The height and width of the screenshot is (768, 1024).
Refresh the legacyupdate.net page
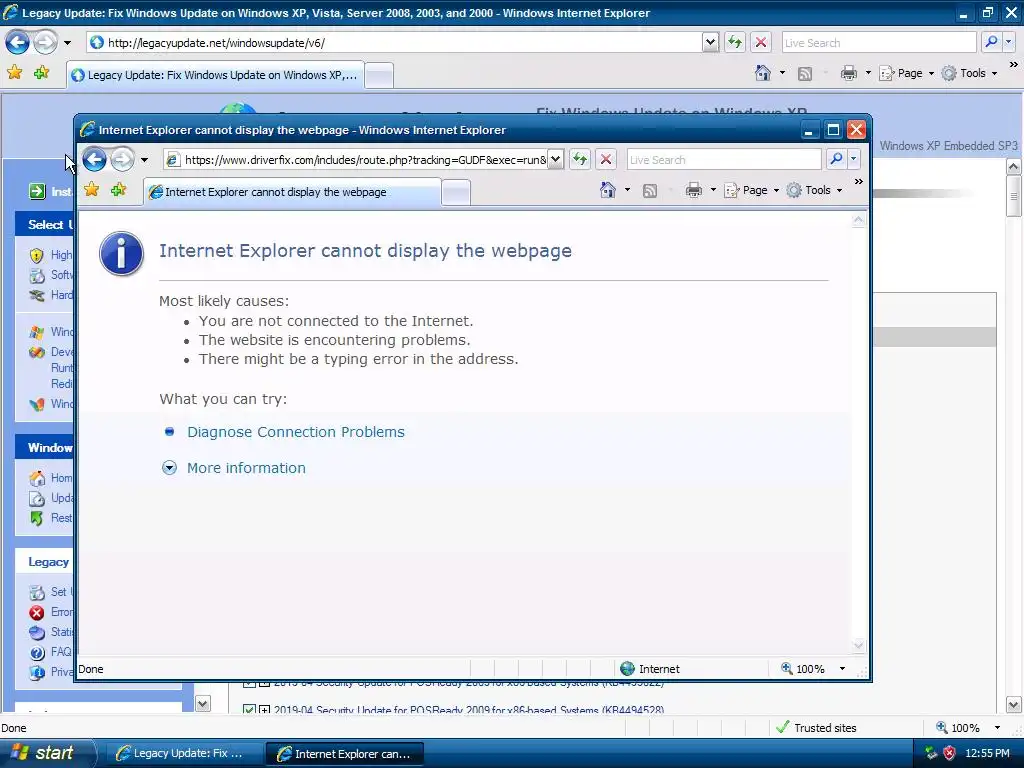click(735, 43)
